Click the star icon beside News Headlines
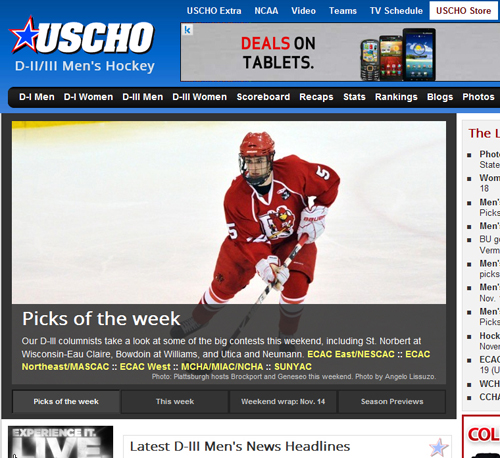 438,447
